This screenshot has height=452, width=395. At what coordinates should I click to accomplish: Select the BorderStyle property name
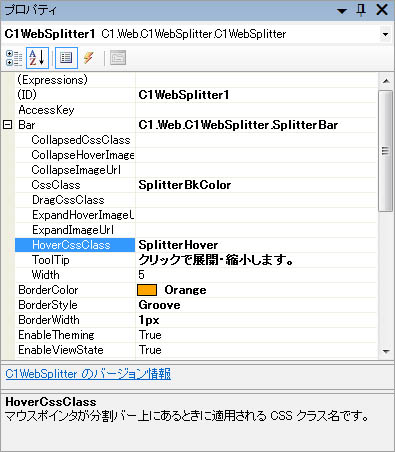(48, 305)
